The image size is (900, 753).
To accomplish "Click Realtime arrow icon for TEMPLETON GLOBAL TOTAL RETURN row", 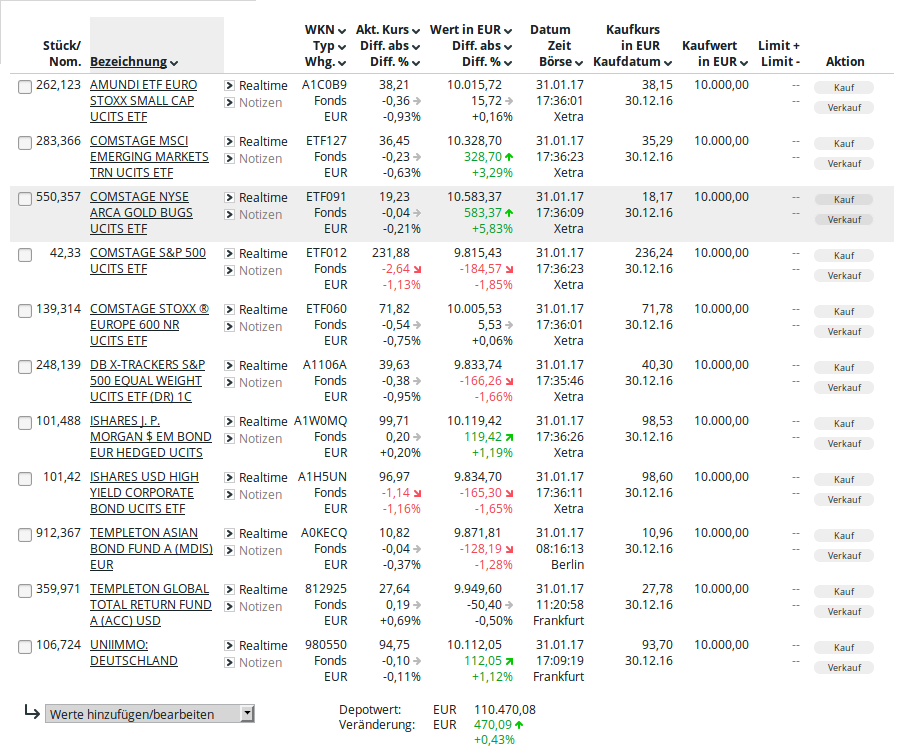I will (x=230, y=589).
